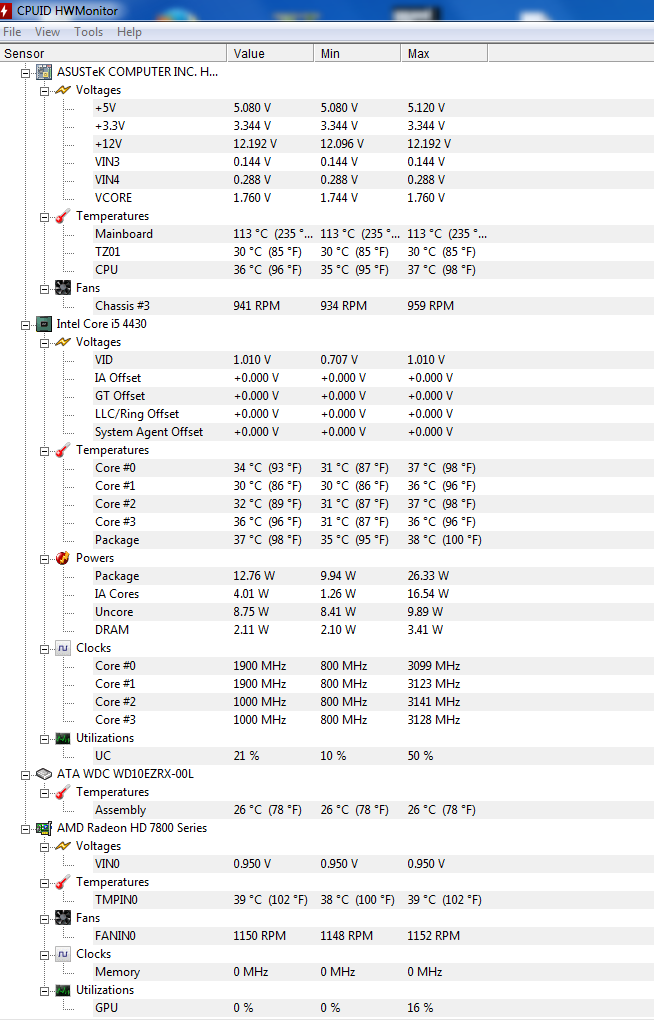Select the GPU utilization row
The width and height of the screenshot is (654, 1020).
[374, 1008]
